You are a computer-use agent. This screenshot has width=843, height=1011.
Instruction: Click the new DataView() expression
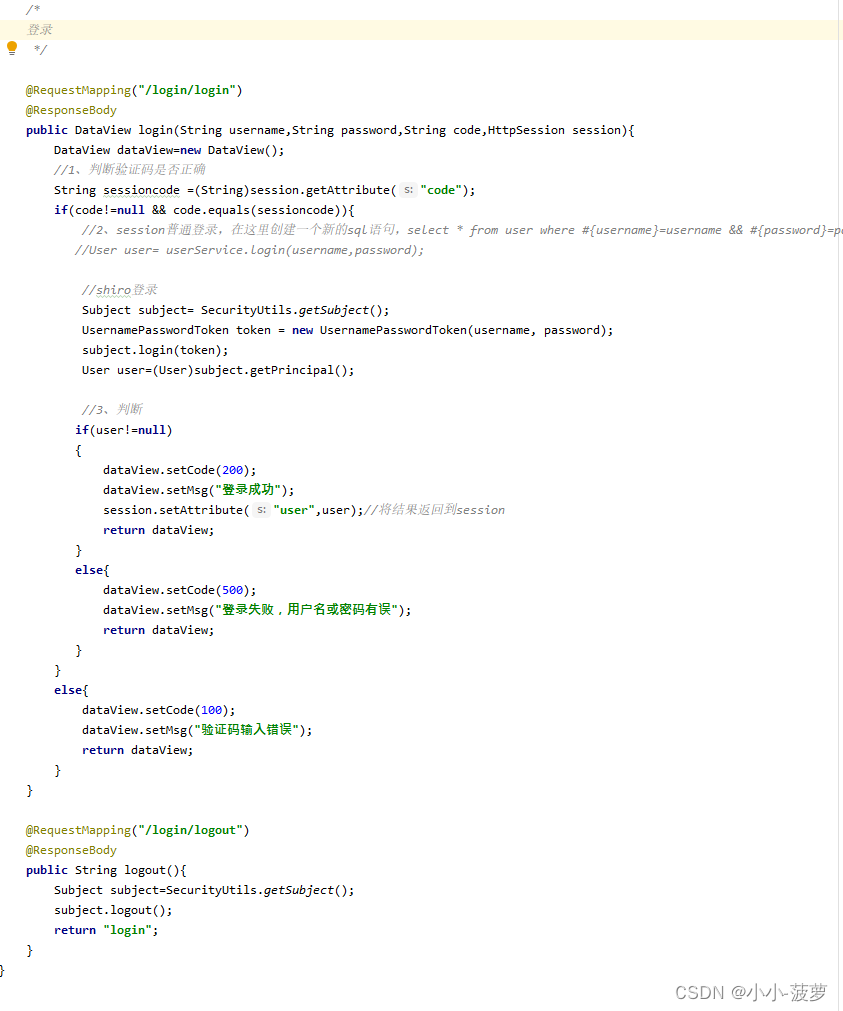(x=225, y=149)
